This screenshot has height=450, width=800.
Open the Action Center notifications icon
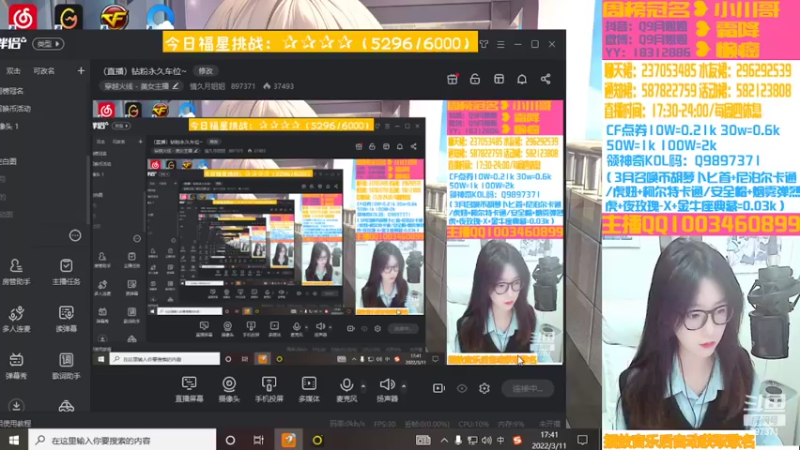click(x=582, y=440)
